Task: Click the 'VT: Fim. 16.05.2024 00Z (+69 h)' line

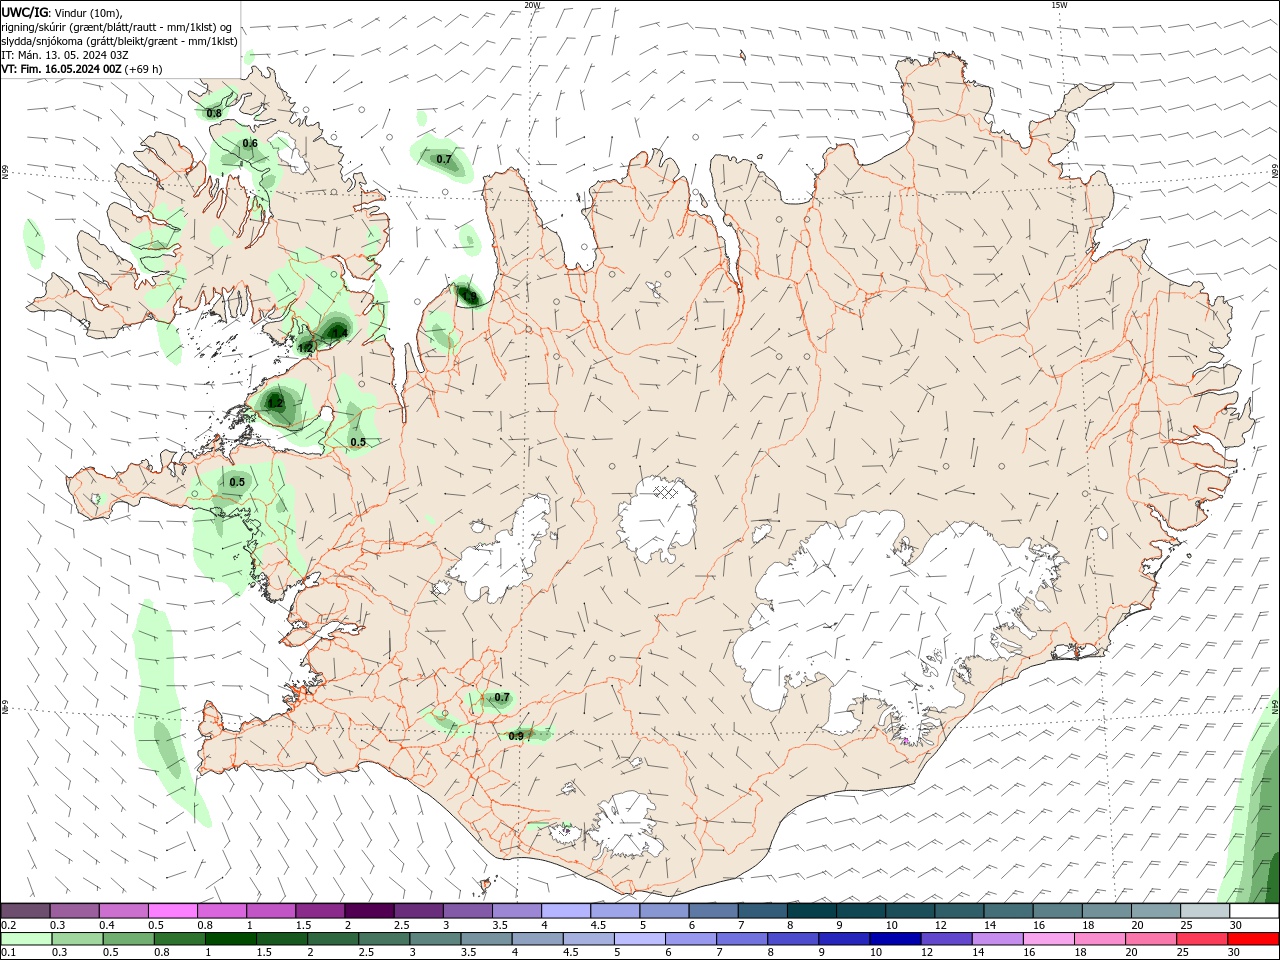Action: (x=82, y=69)
